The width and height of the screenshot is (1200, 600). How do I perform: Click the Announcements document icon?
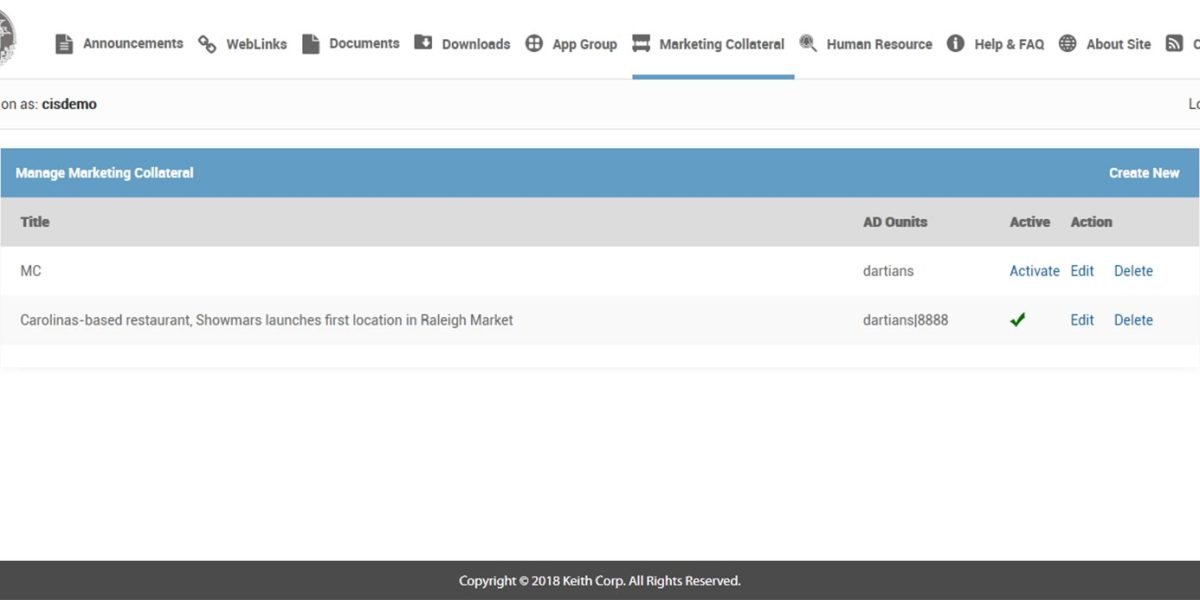64,44
